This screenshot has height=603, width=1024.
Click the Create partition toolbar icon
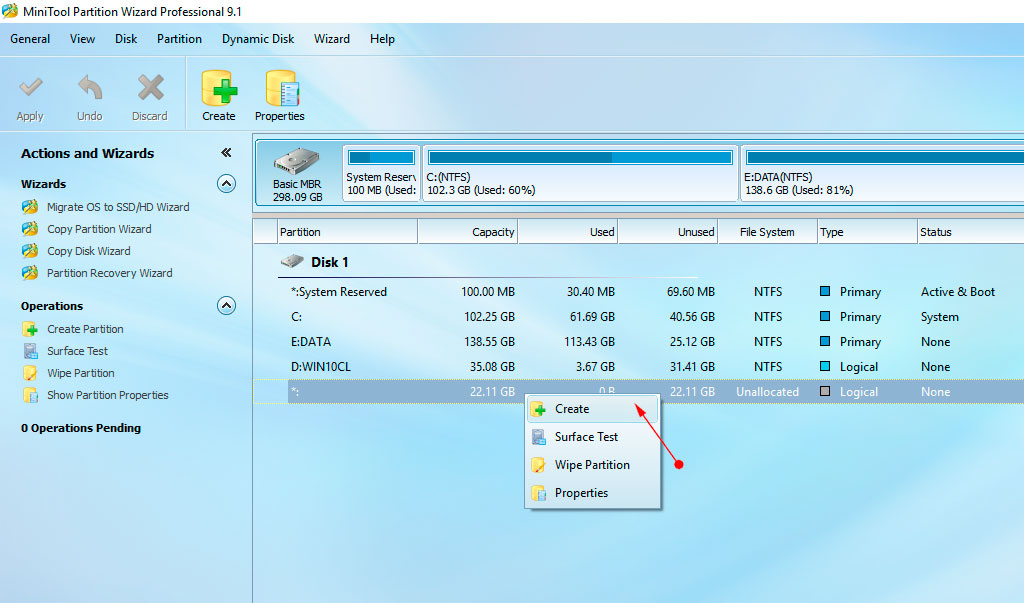click(219, 88)
